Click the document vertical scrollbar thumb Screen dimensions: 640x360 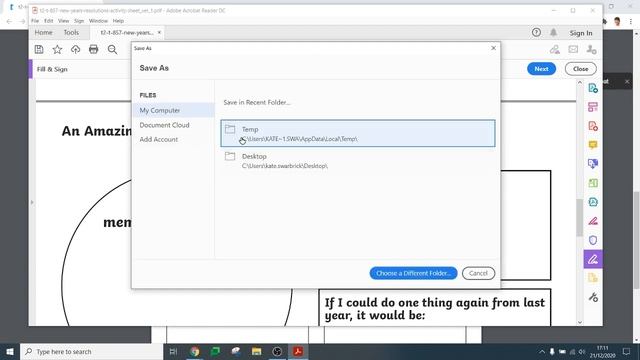(x=580, y=218)
